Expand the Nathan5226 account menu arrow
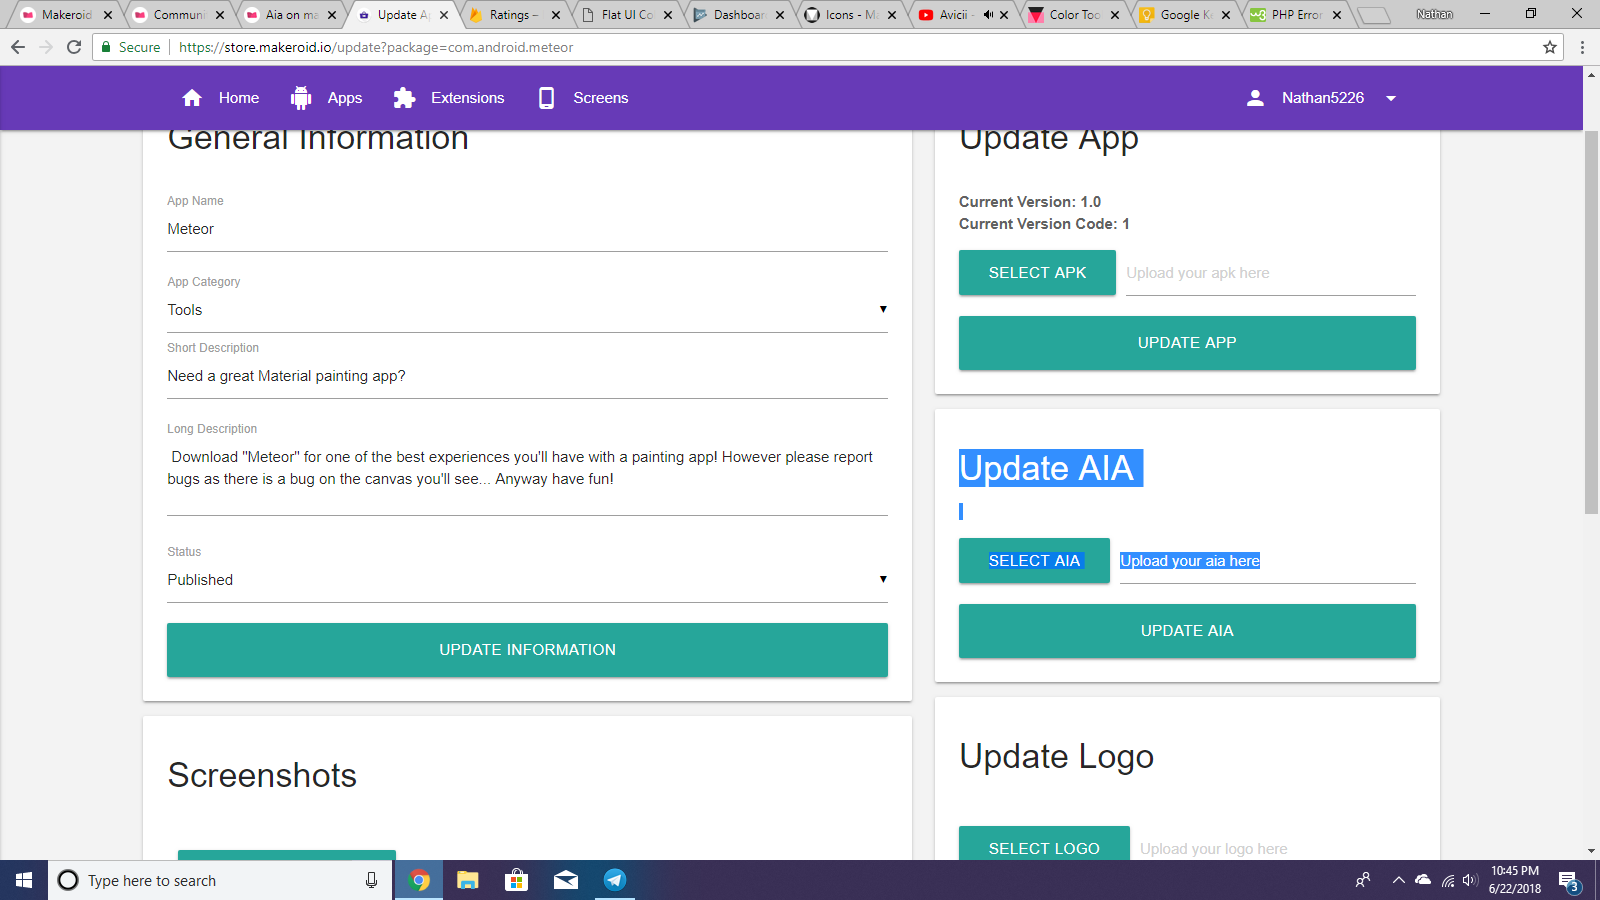Viewport: 1600px width, 900px height. (x=1390, y=98)
